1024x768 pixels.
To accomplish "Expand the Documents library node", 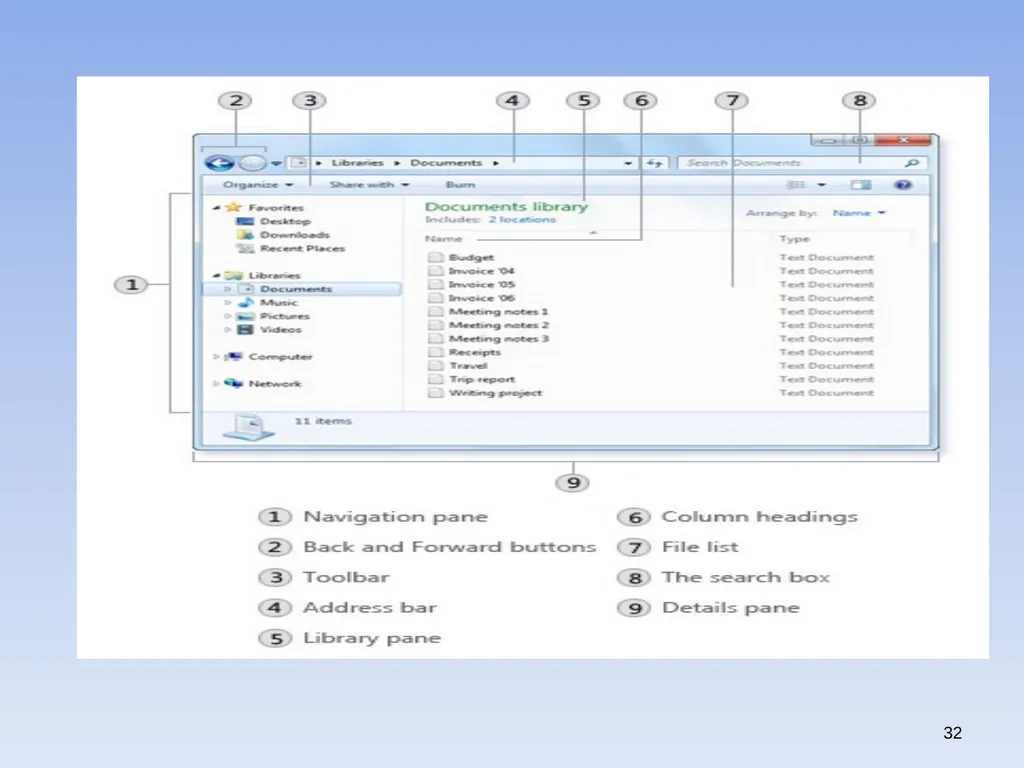I will point(228,289).
